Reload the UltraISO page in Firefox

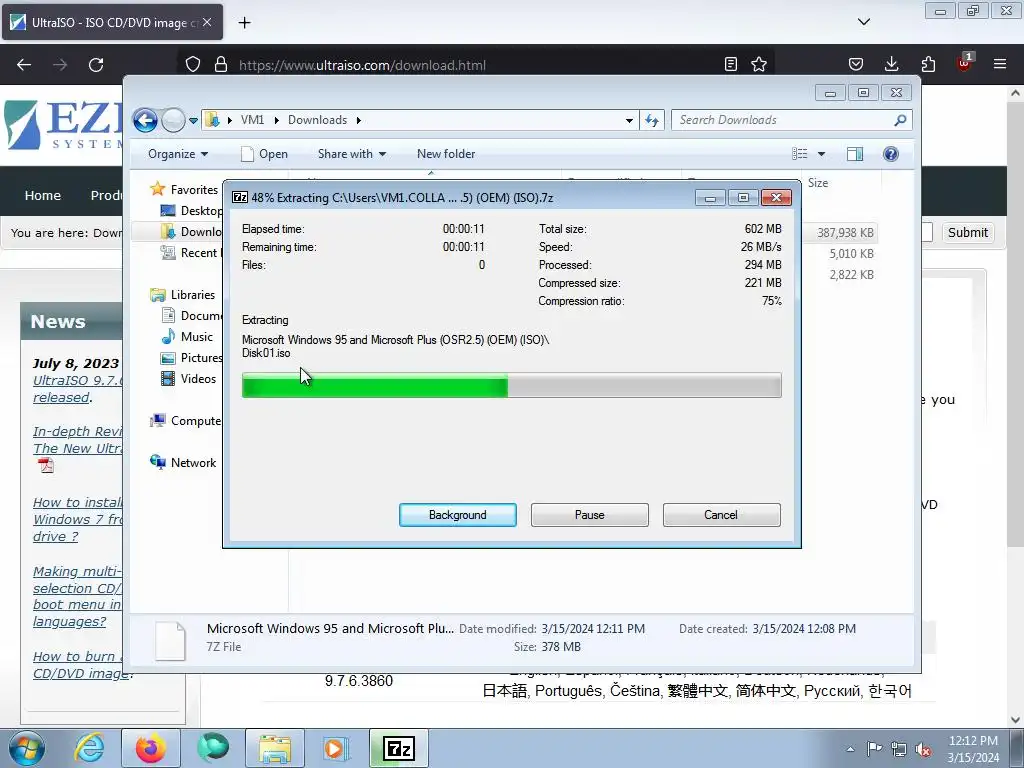[96, 65]
